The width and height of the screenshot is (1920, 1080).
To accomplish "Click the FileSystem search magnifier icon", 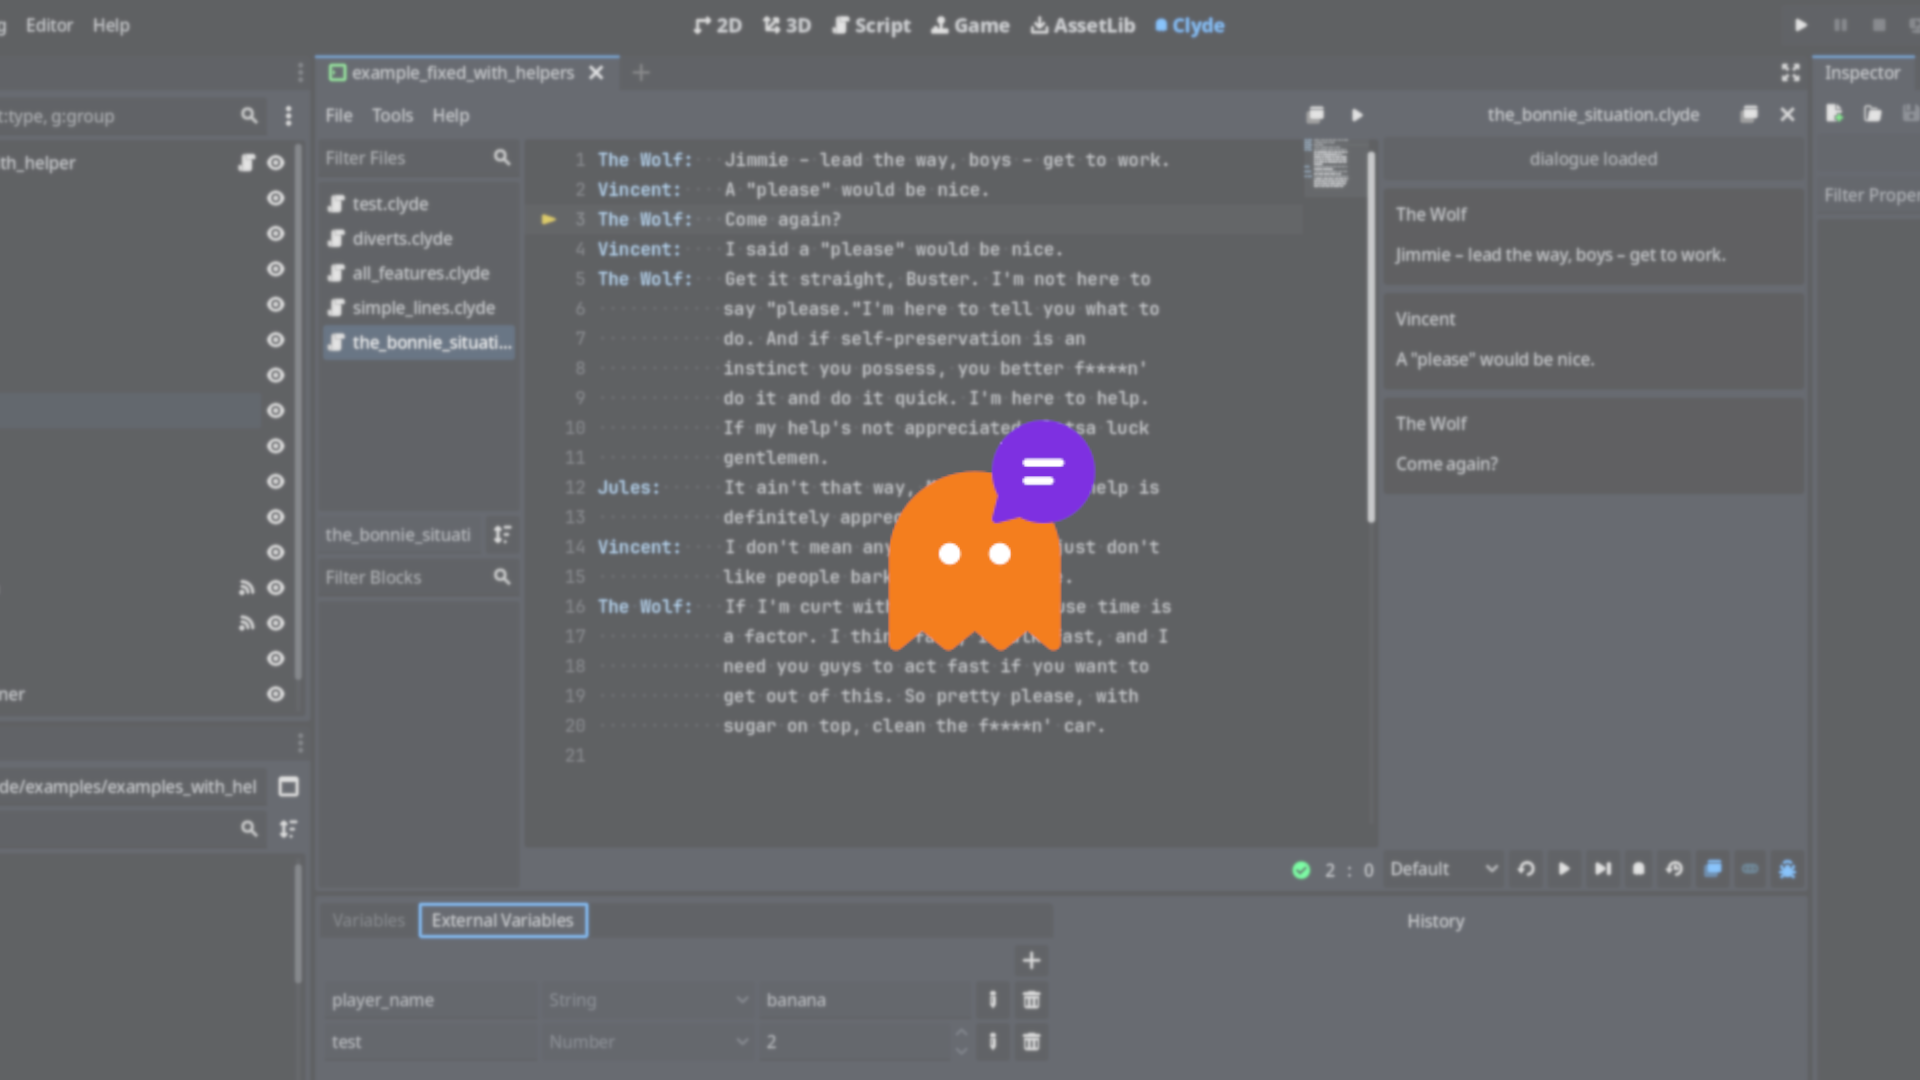I will pos(249,829).
